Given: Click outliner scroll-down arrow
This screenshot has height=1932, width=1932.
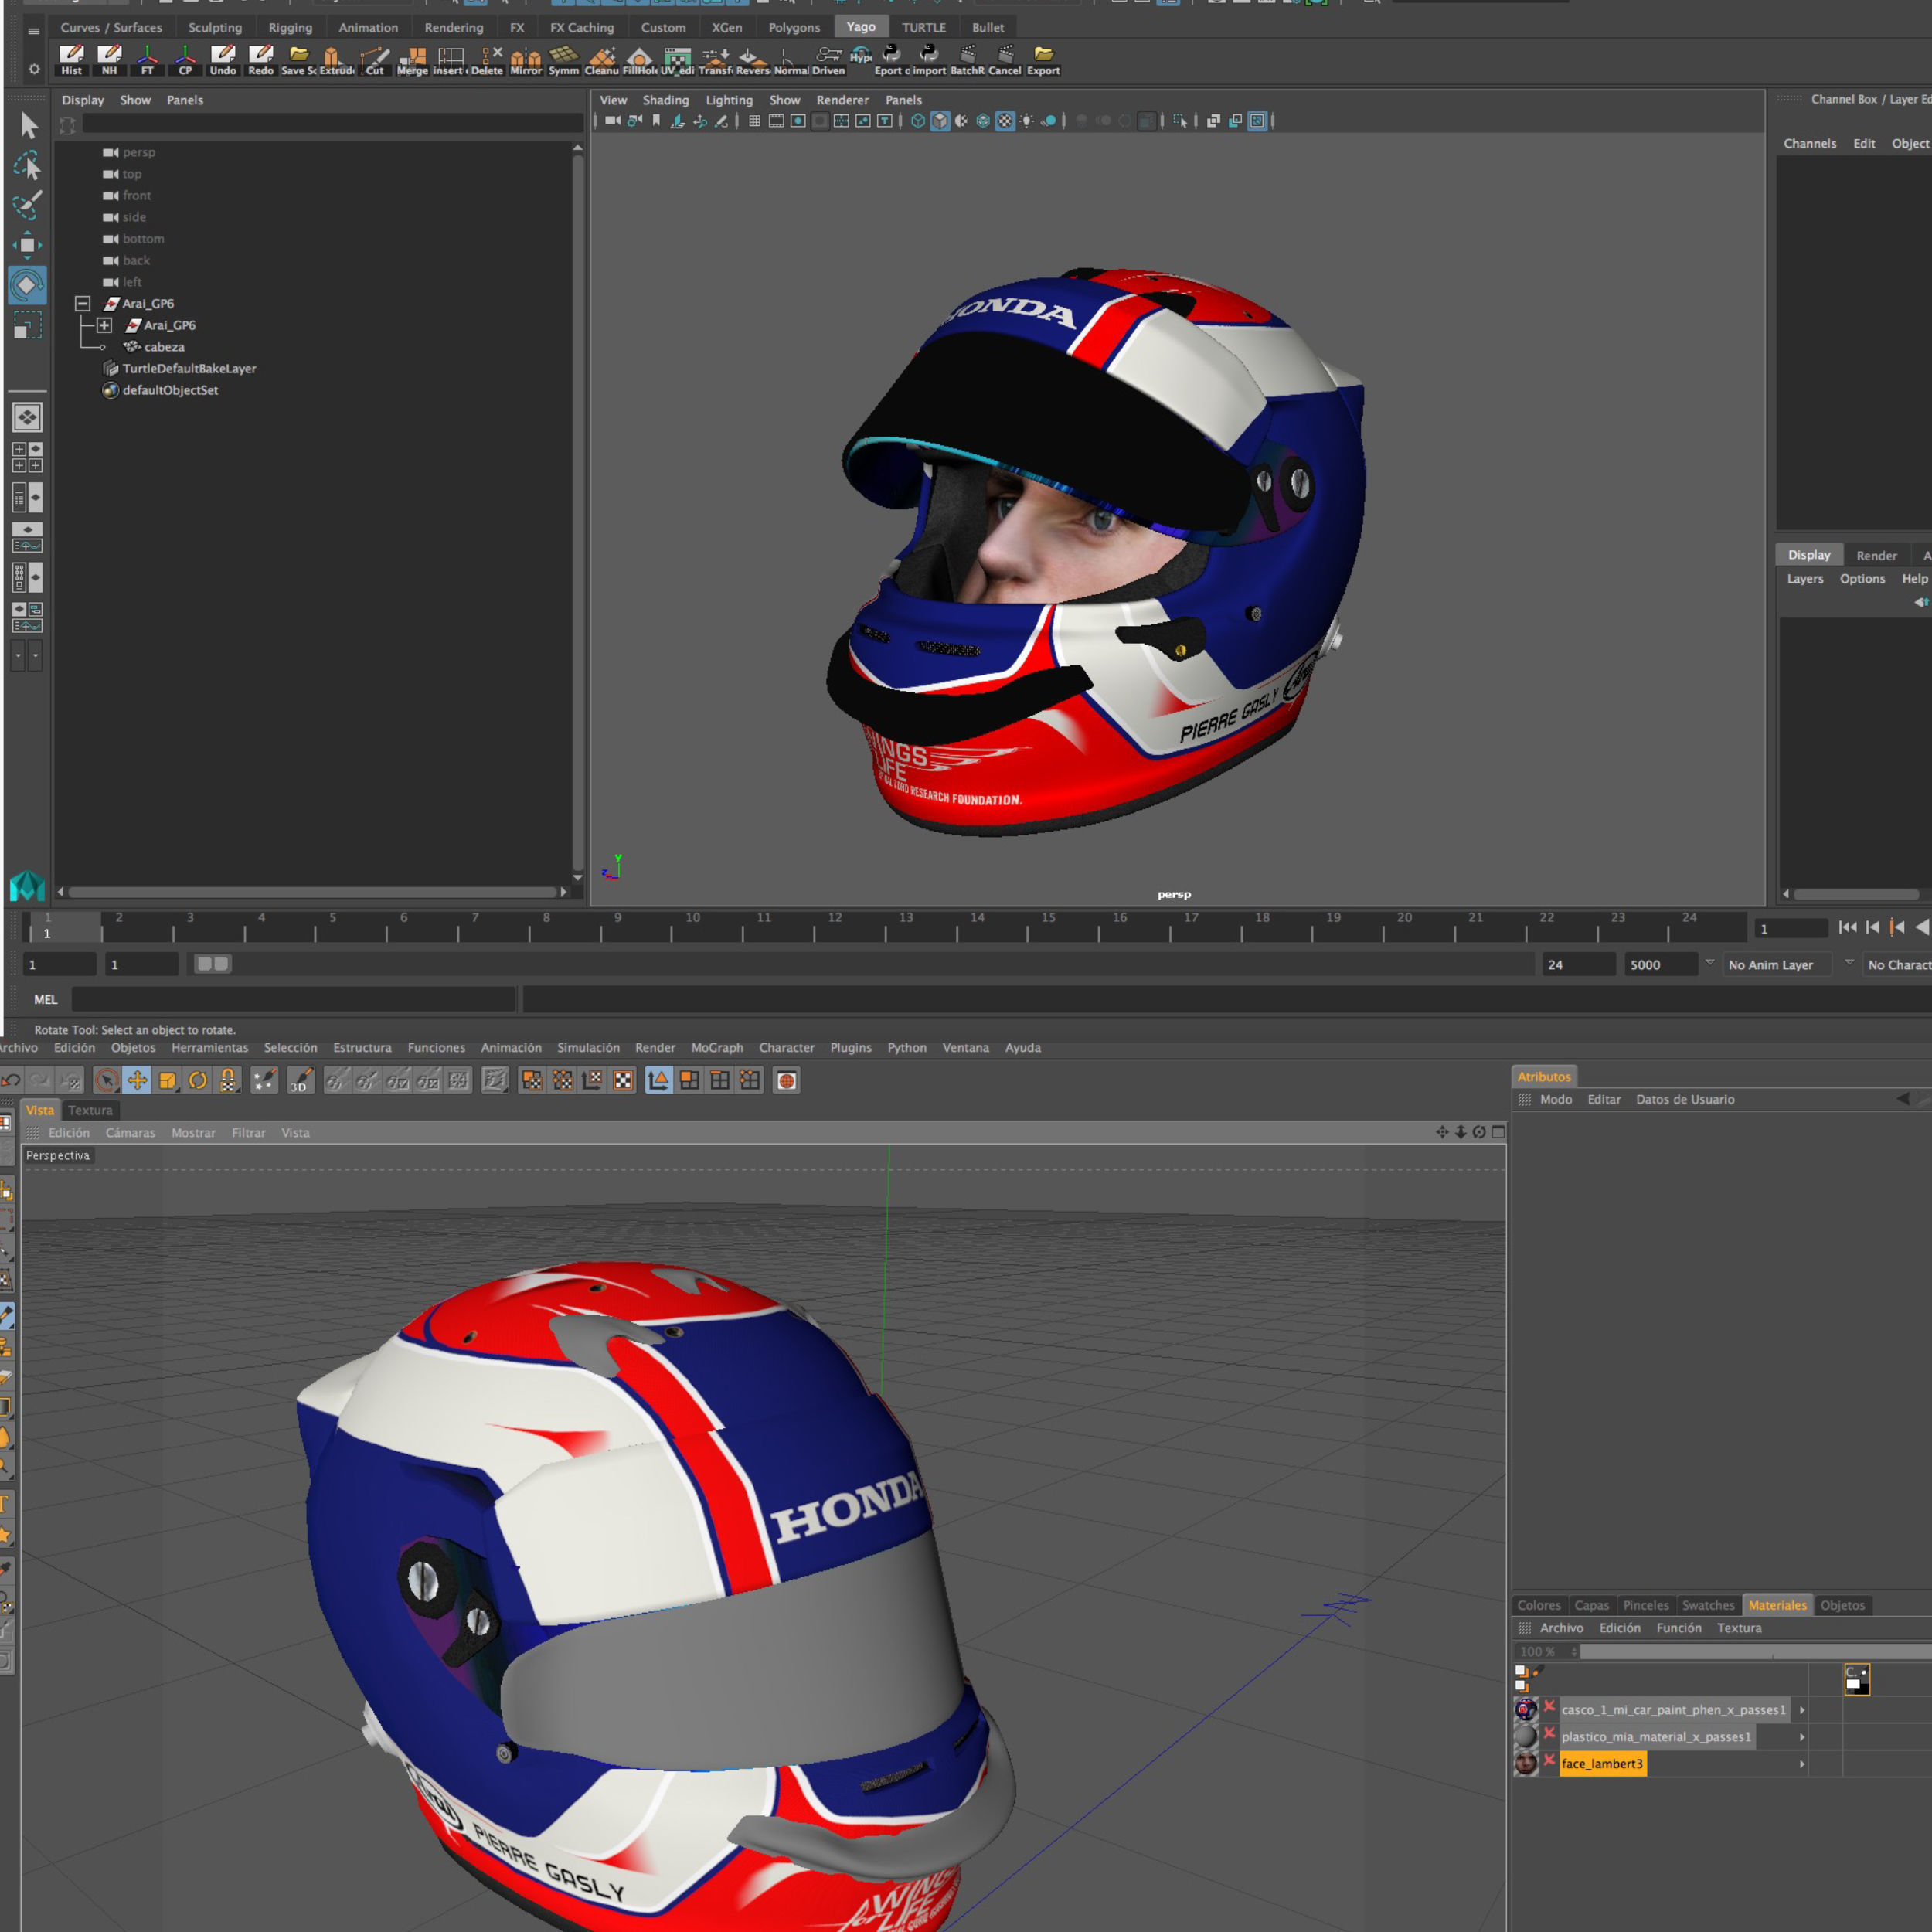Looking at the screenshot, I should click(x=577, y=877).
